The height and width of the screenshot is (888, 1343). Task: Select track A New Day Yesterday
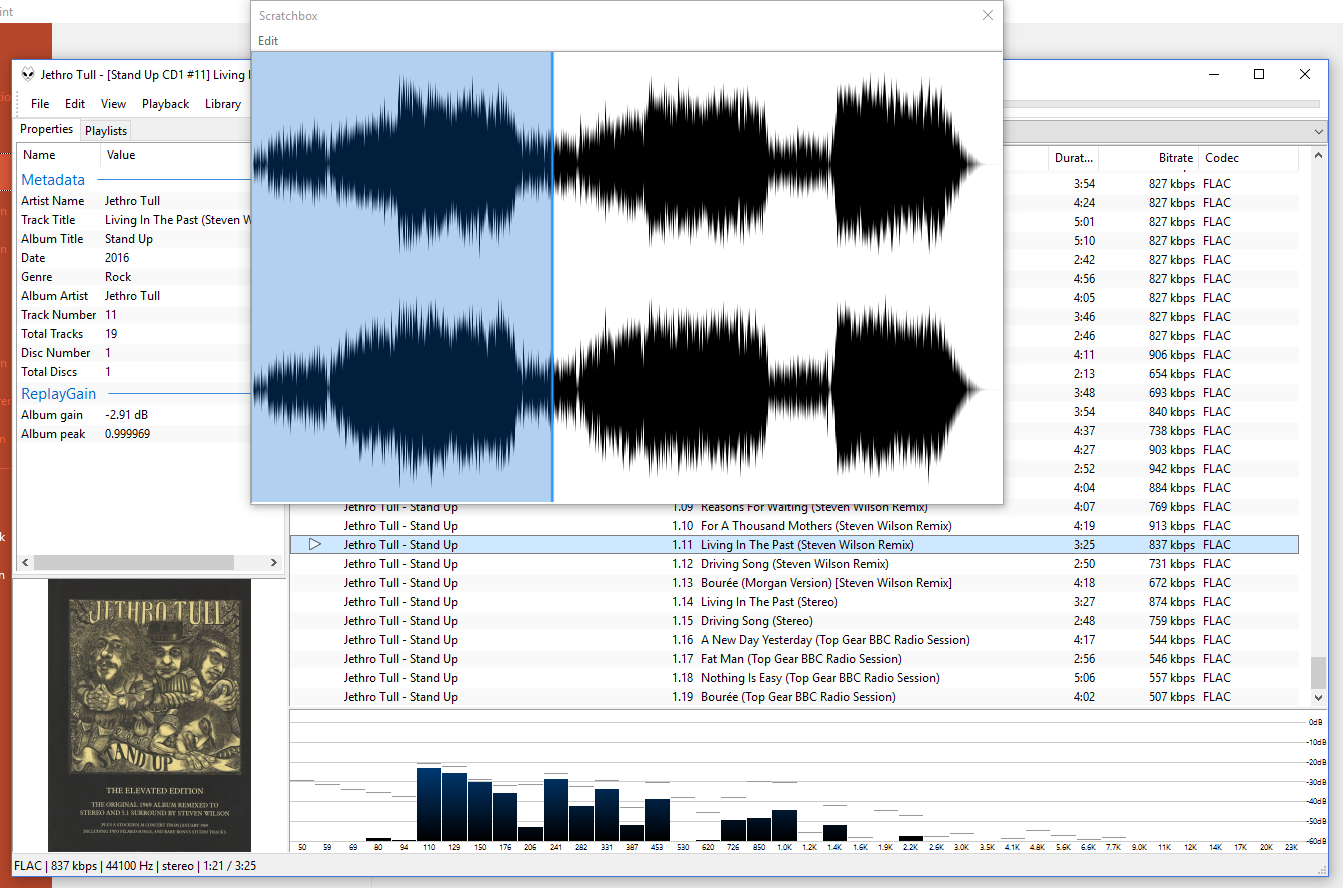794,640
